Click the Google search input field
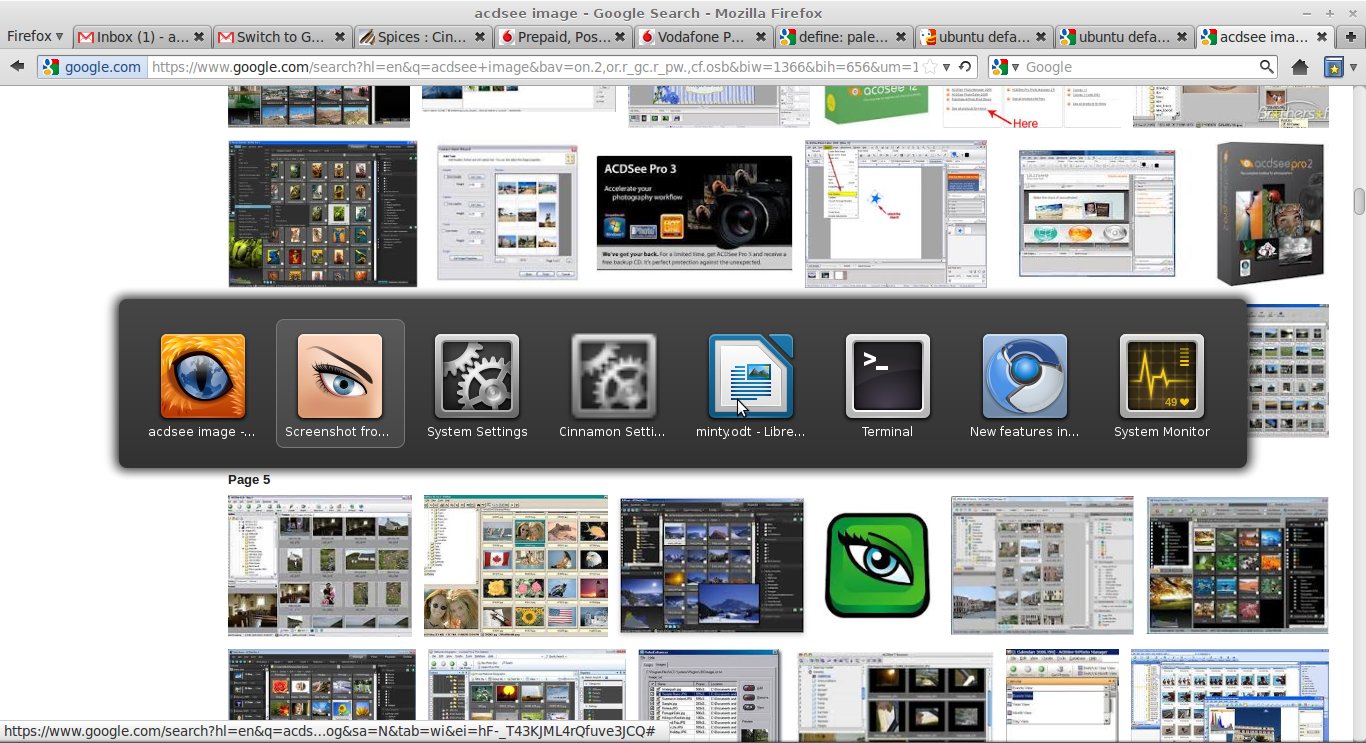The image size is (1366, 743). [1140, 67]
